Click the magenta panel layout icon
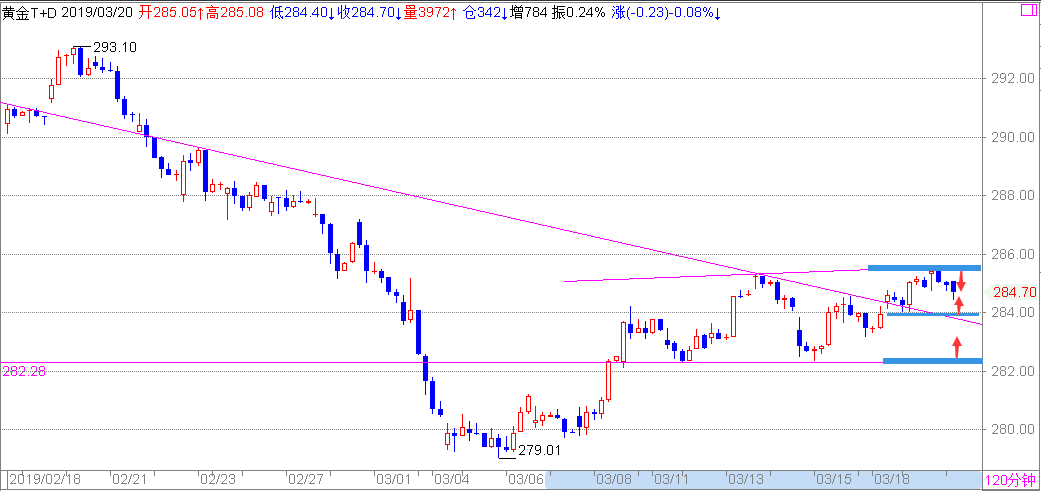This screenshot has width=1041, height=491. point(1030,11)
